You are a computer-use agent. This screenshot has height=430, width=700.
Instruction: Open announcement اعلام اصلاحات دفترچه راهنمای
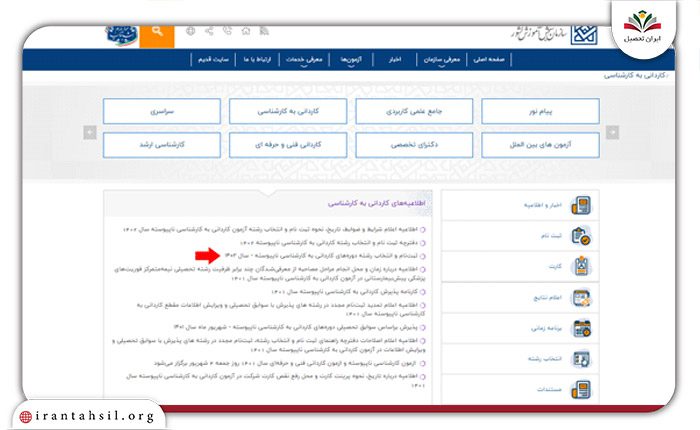point(269,345)
